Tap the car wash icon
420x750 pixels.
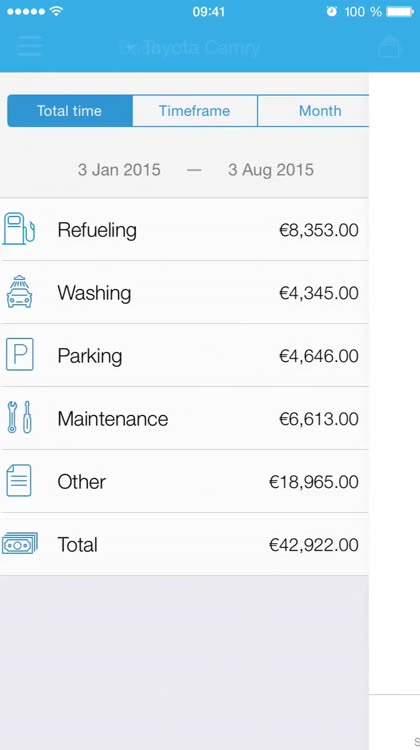tap(20, 291)
